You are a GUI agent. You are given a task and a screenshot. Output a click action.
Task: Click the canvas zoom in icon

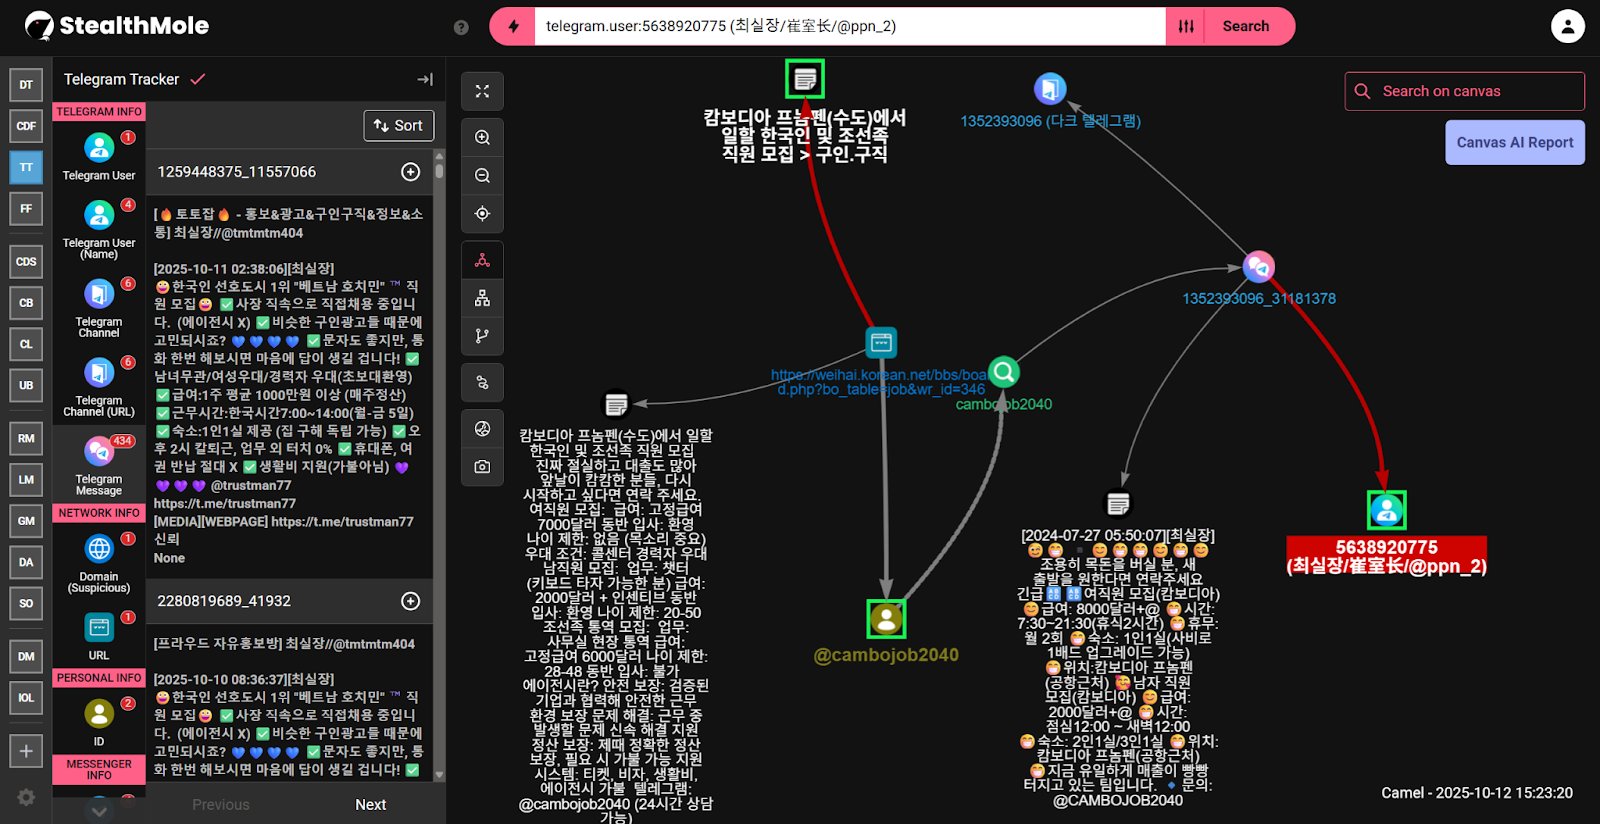[482, 138]
